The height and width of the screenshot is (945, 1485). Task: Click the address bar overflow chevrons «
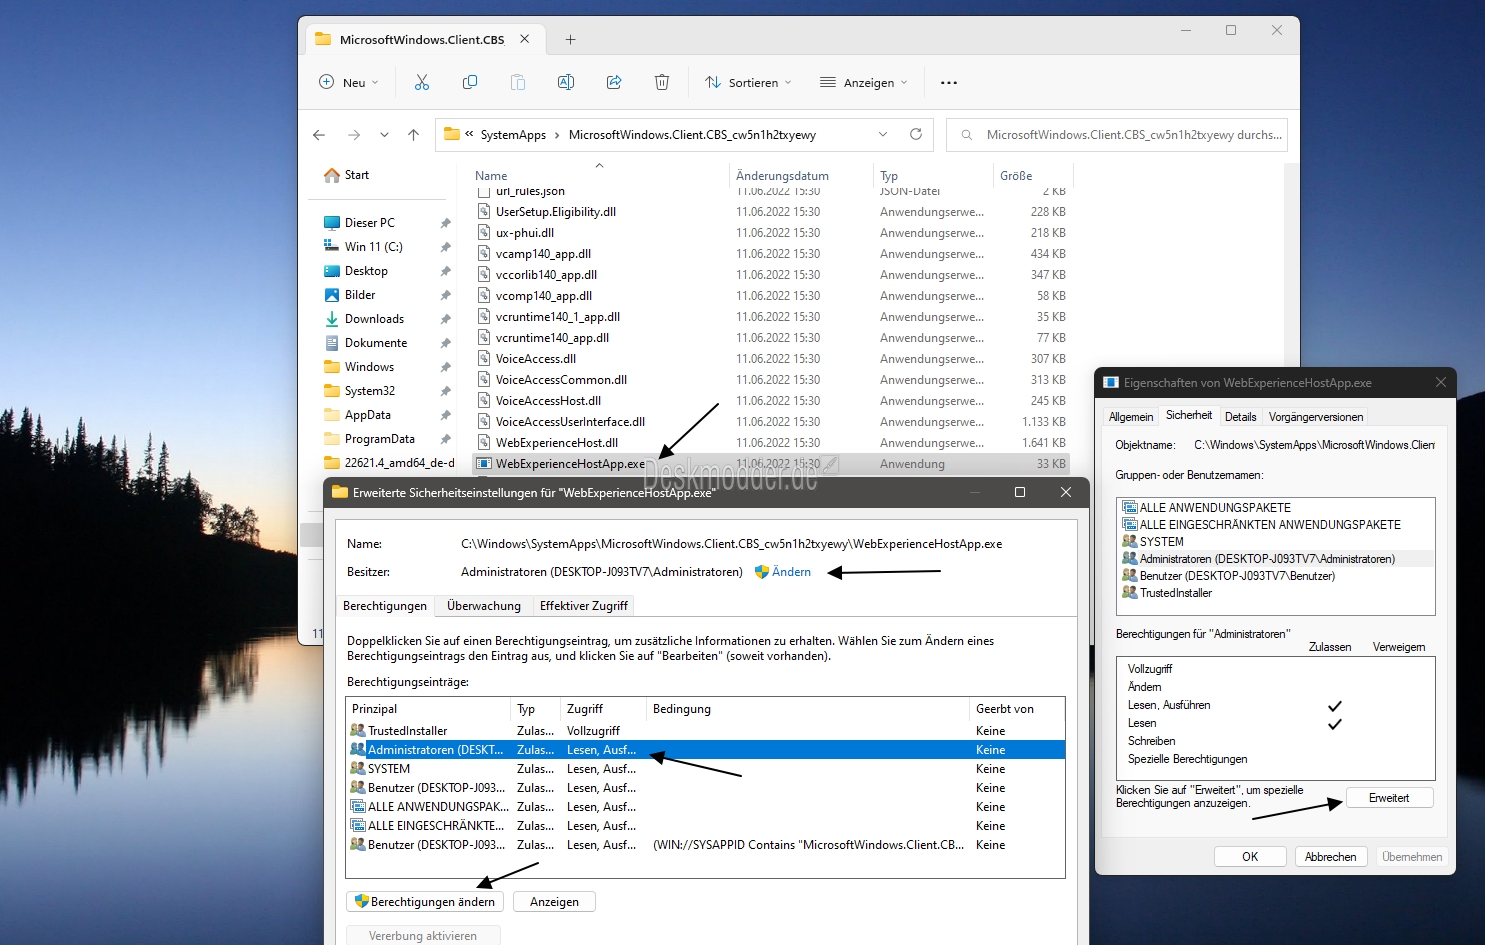[469, 134]
